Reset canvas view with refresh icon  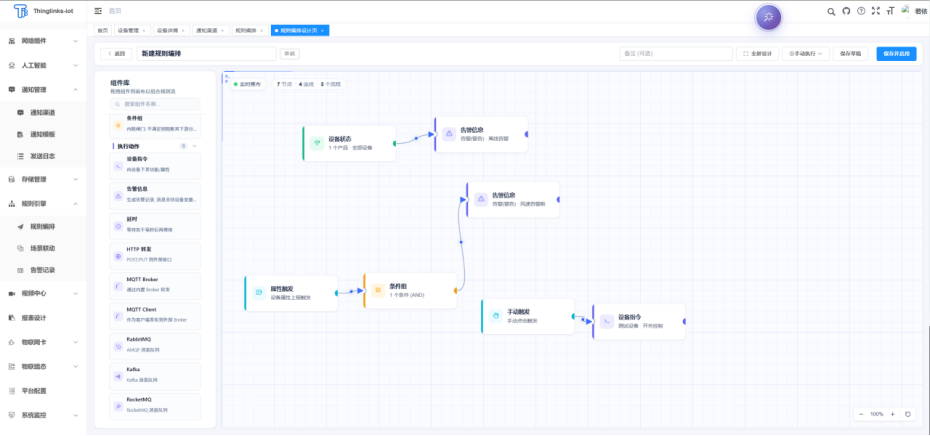coord(908,414)
